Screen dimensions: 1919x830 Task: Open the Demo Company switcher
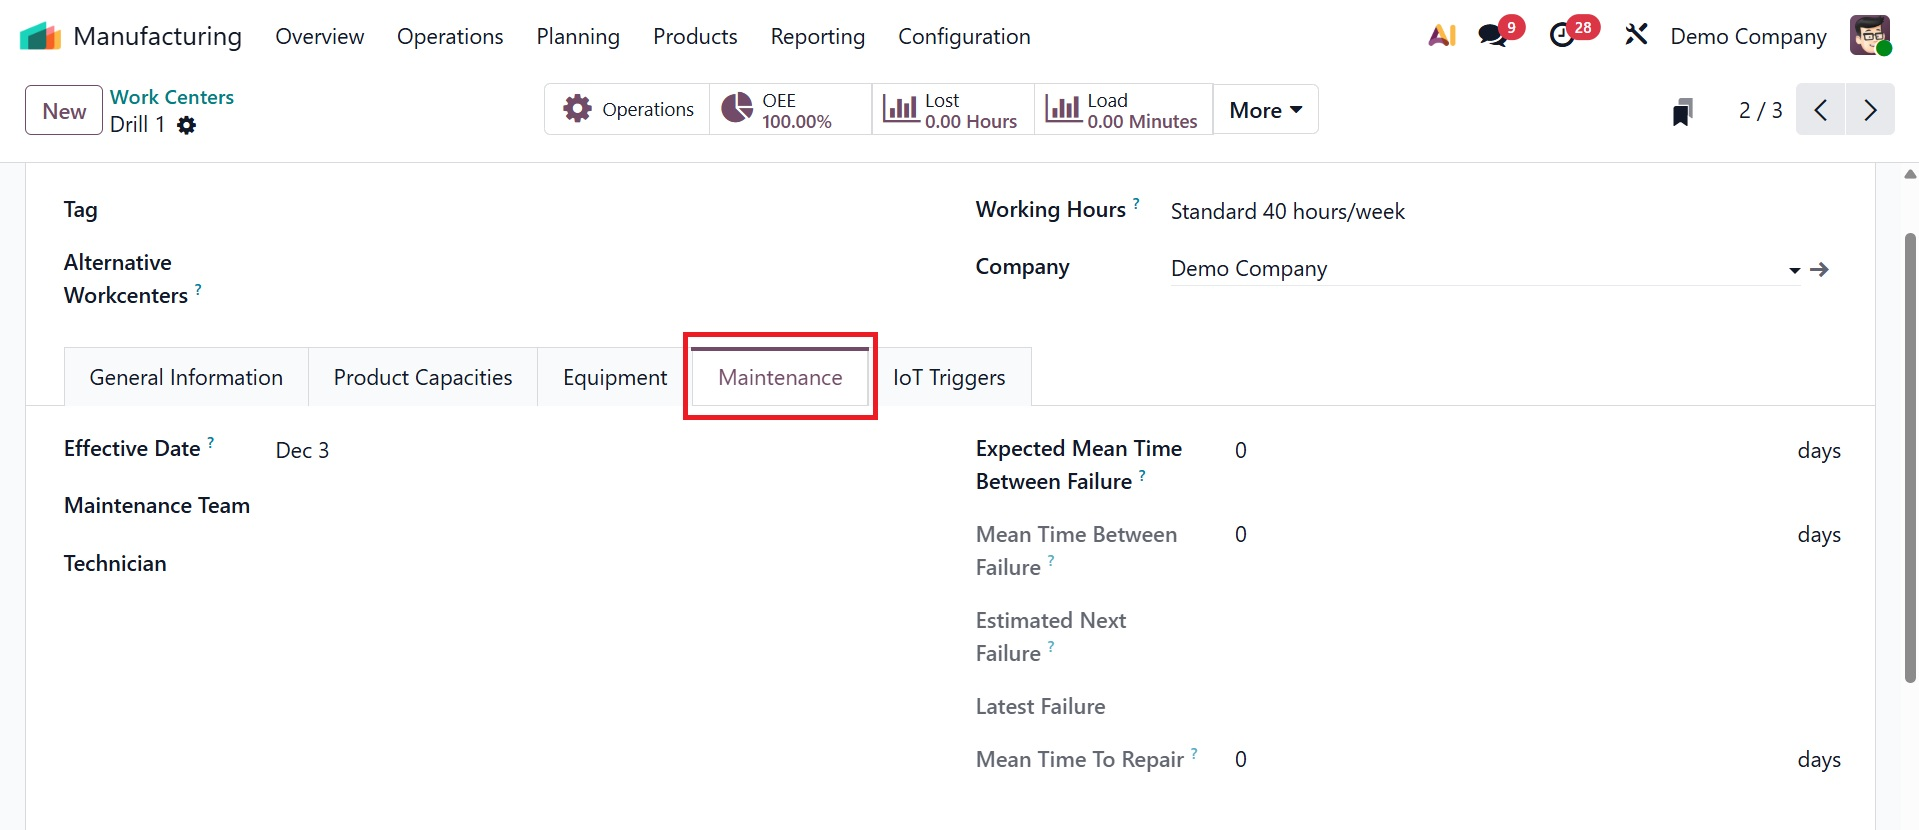[x=1748, y=36]
